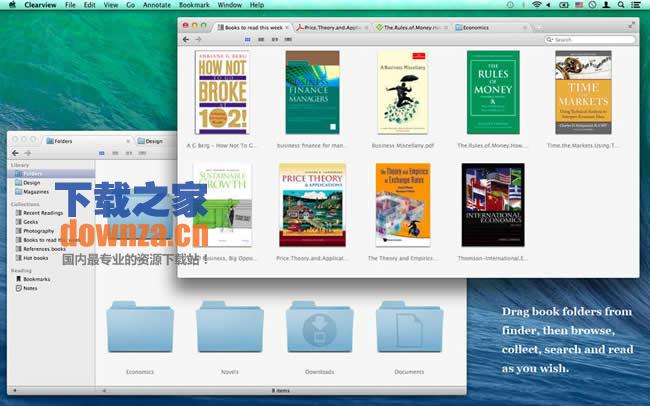The image size is (650, 406).
Task: Switch to Books to read this week tab
Action: (253, 28)
